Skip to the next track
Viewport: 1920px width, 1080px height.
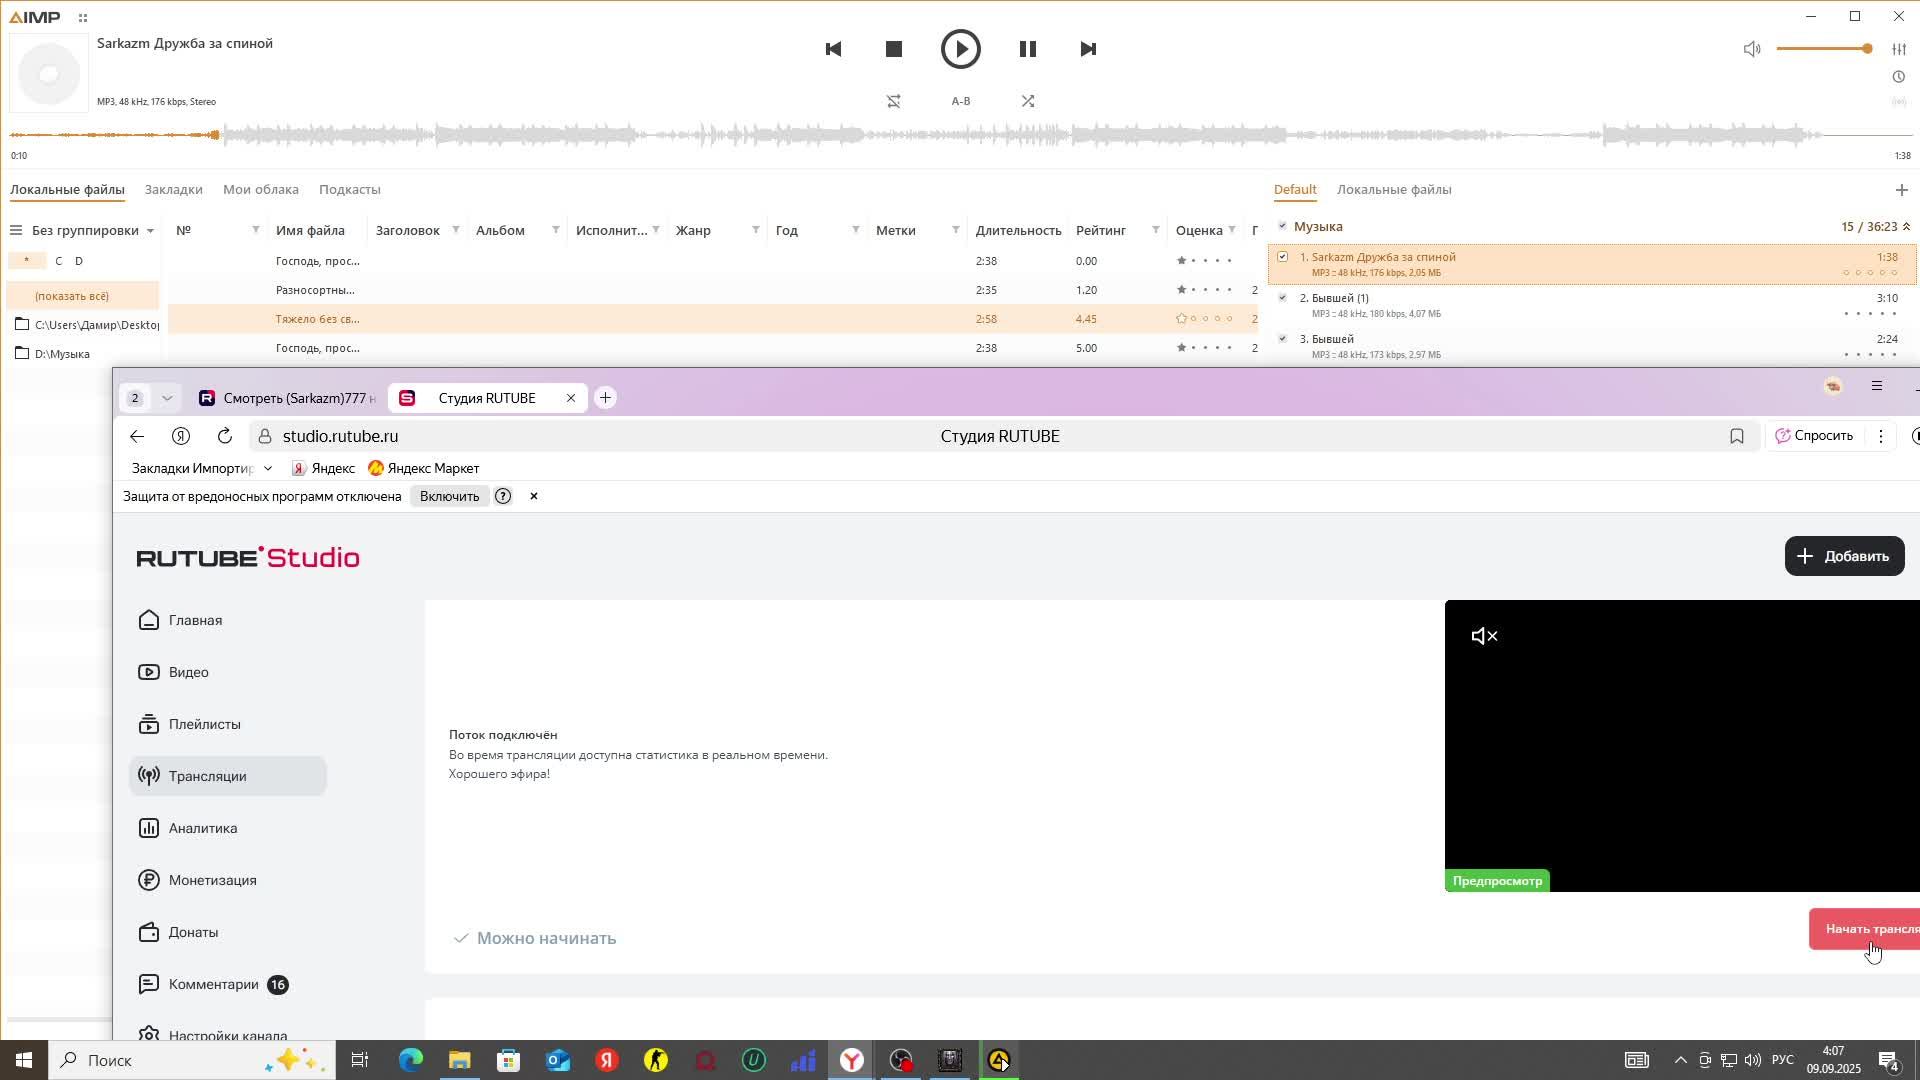click(1088, 49)
